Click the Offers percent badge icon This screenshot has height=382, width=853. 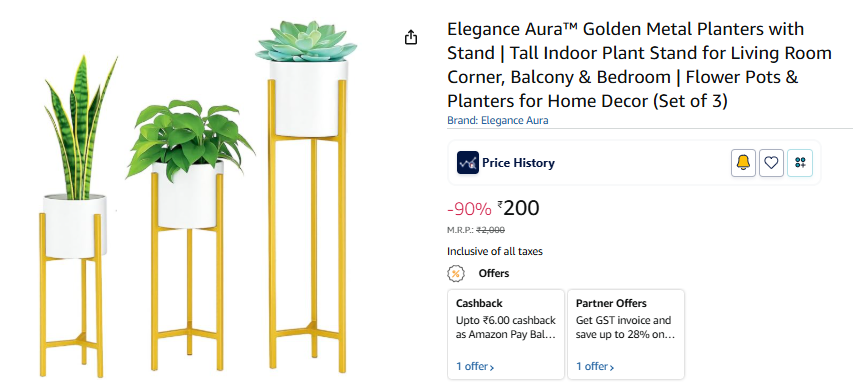coord(456,273)
